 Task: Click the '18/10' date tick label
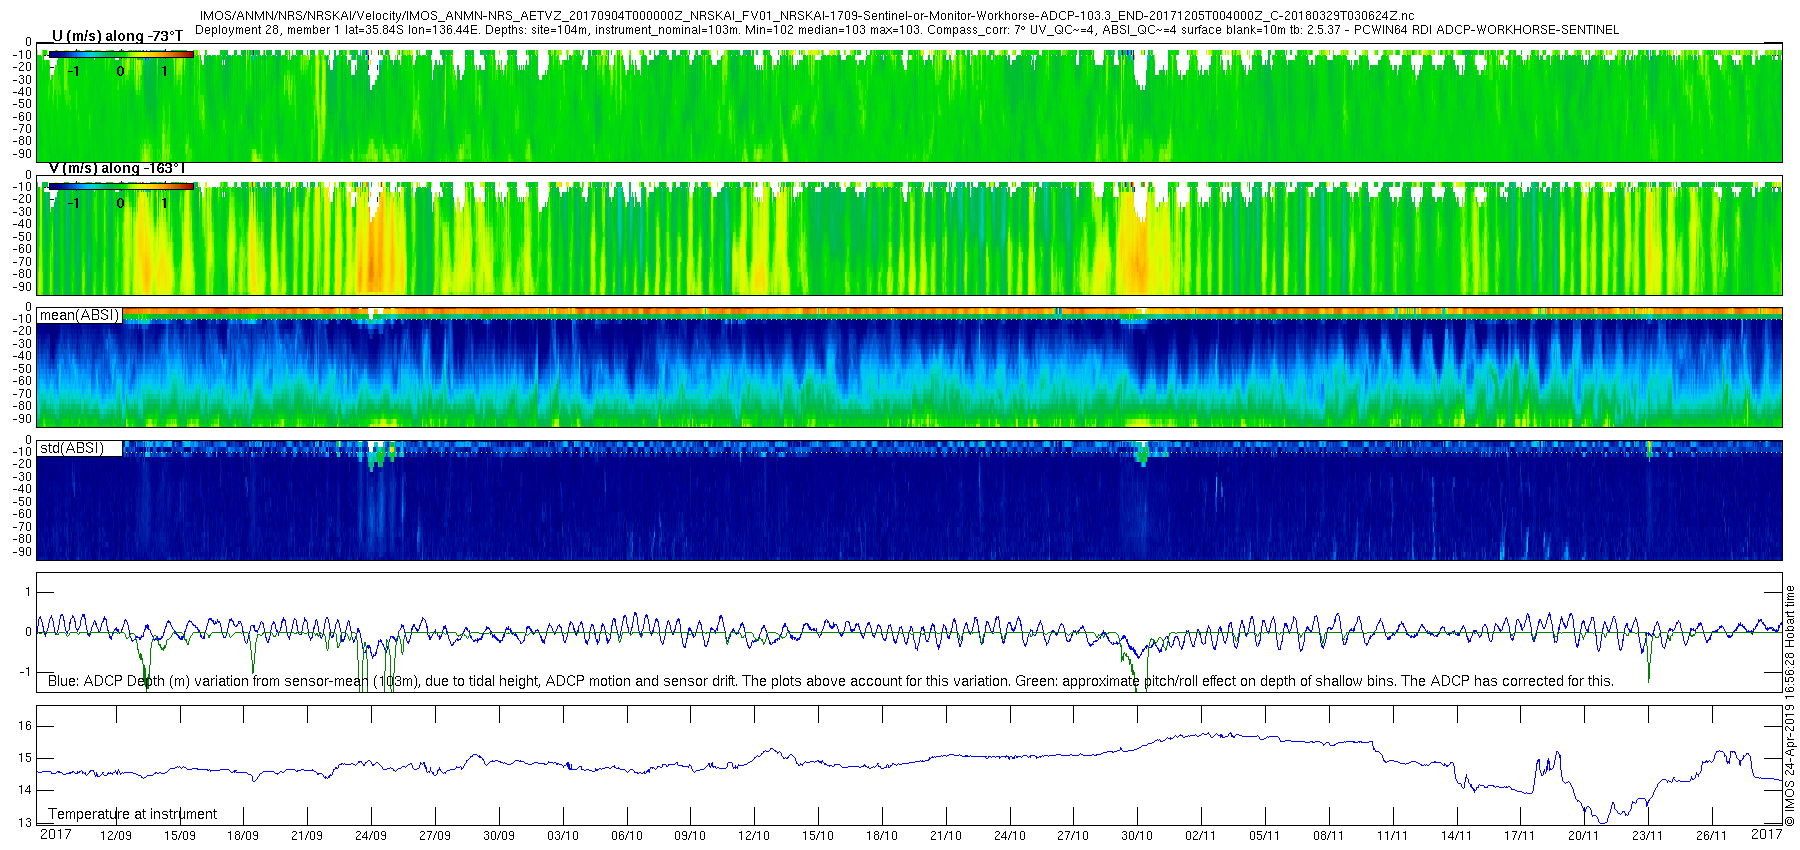pyautogui.click(x=882, y=836)
